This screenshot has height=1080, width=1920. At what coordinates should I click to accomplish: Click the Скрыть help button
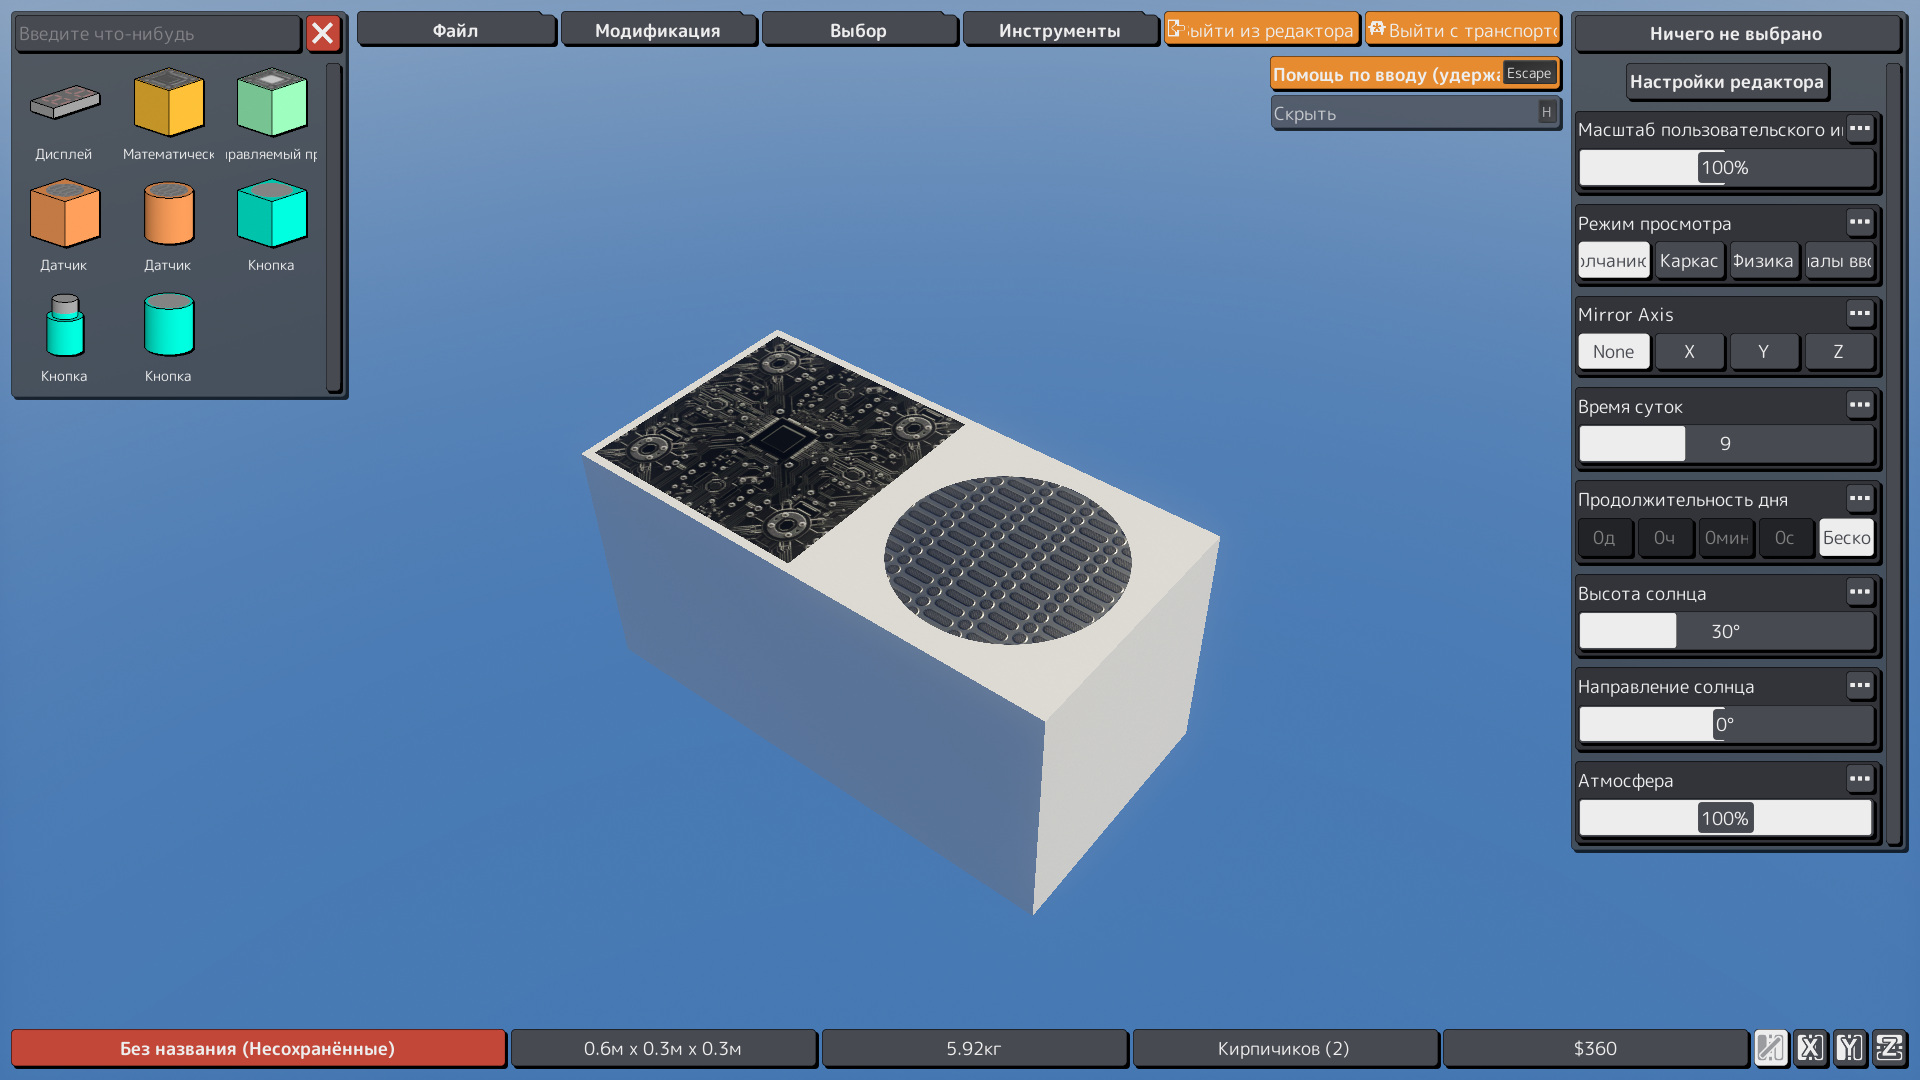pos(1414,113)
